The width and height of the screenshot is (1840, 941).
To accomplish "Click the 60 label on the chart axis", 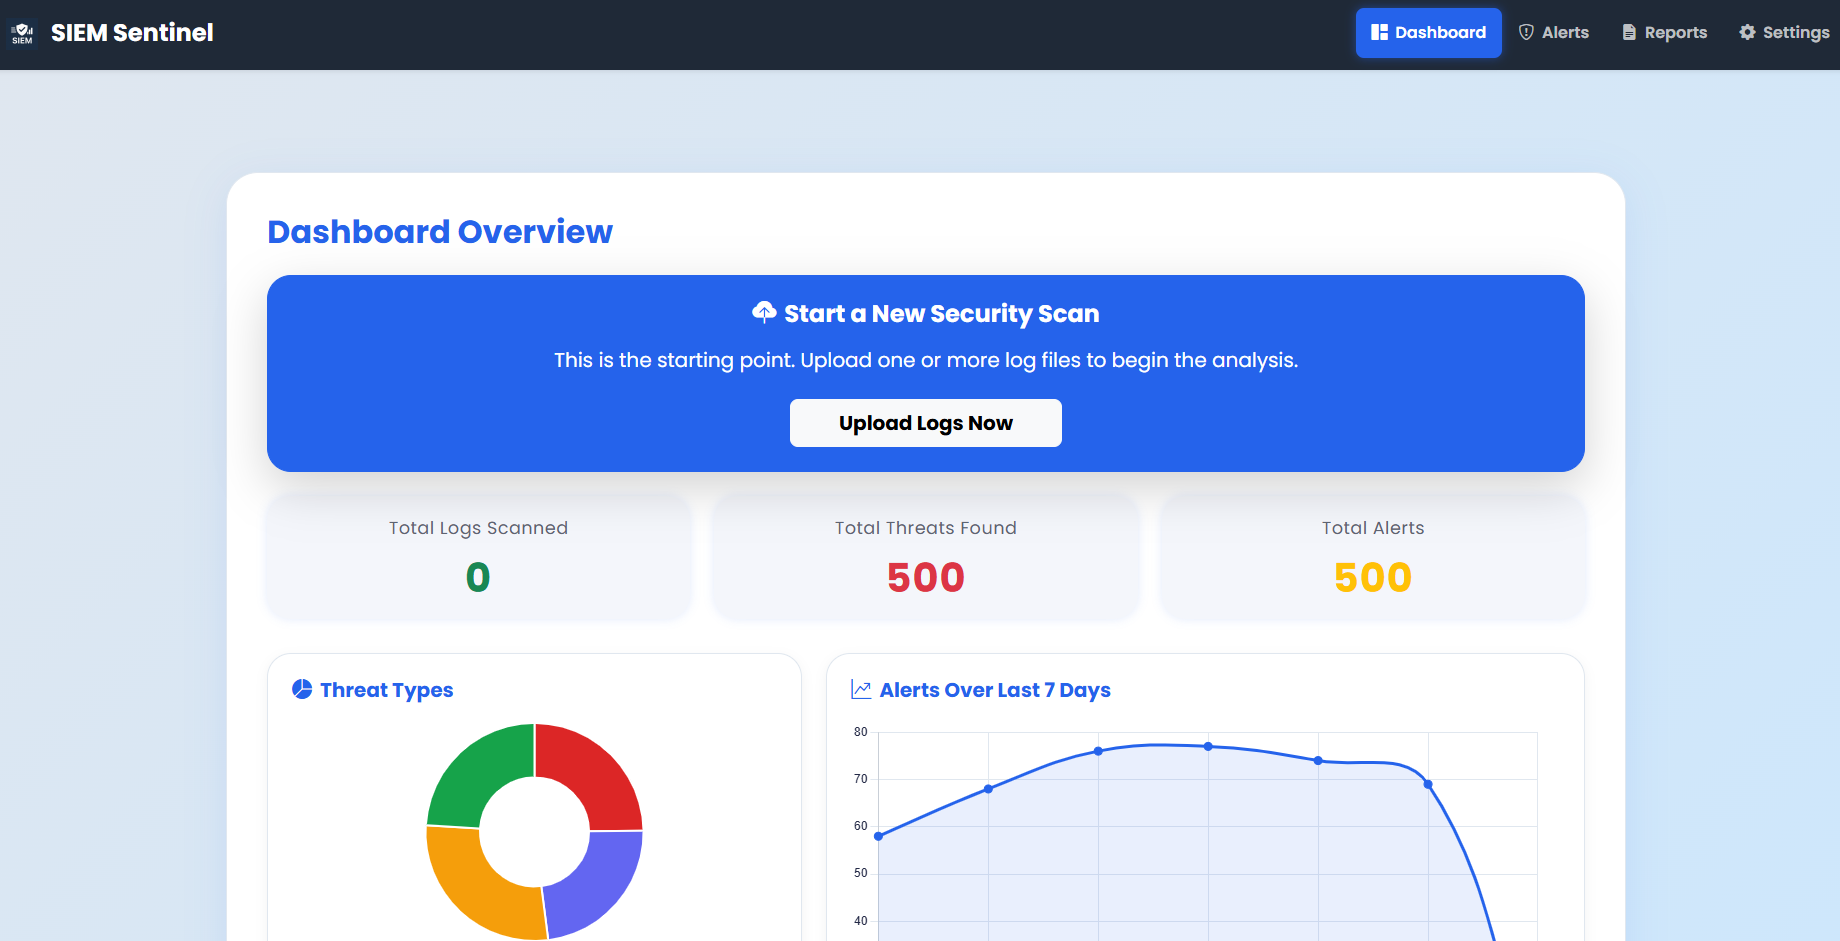I will pyautogui.click(x=861, y=826).
